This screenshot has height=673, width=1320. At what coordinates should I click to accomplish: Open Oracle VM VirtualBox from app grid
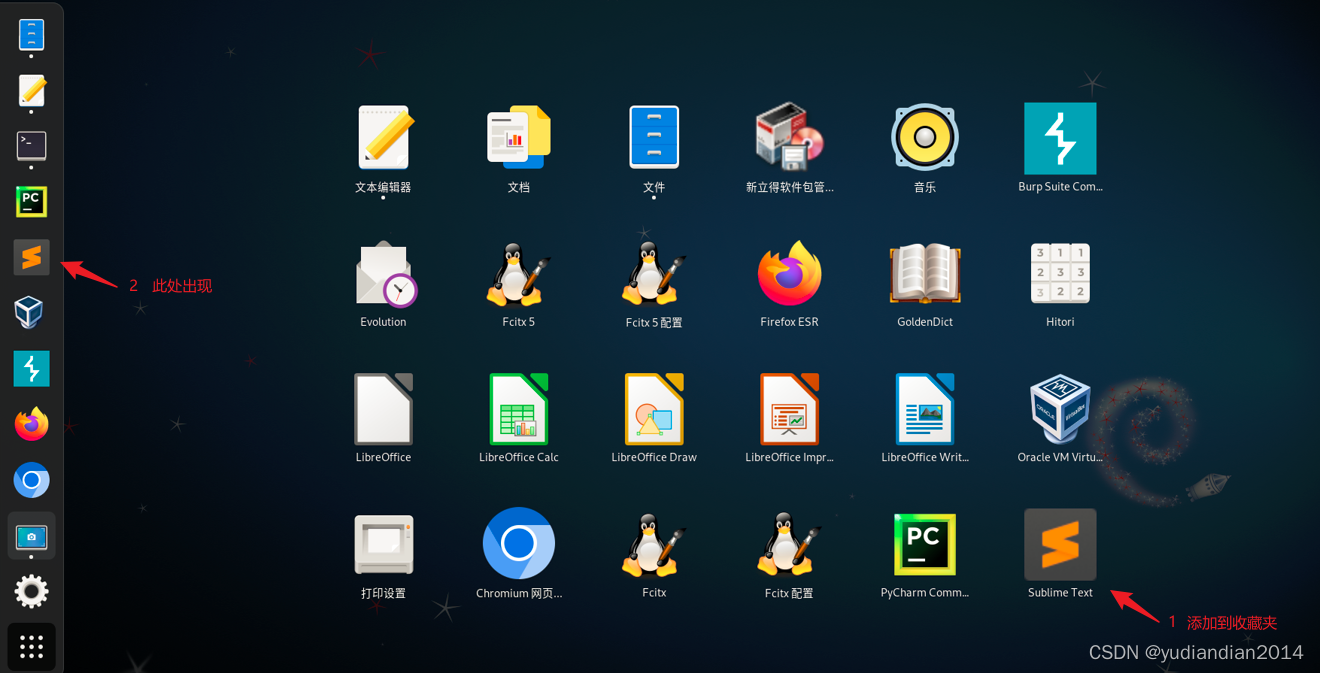tap(1060, 408)
